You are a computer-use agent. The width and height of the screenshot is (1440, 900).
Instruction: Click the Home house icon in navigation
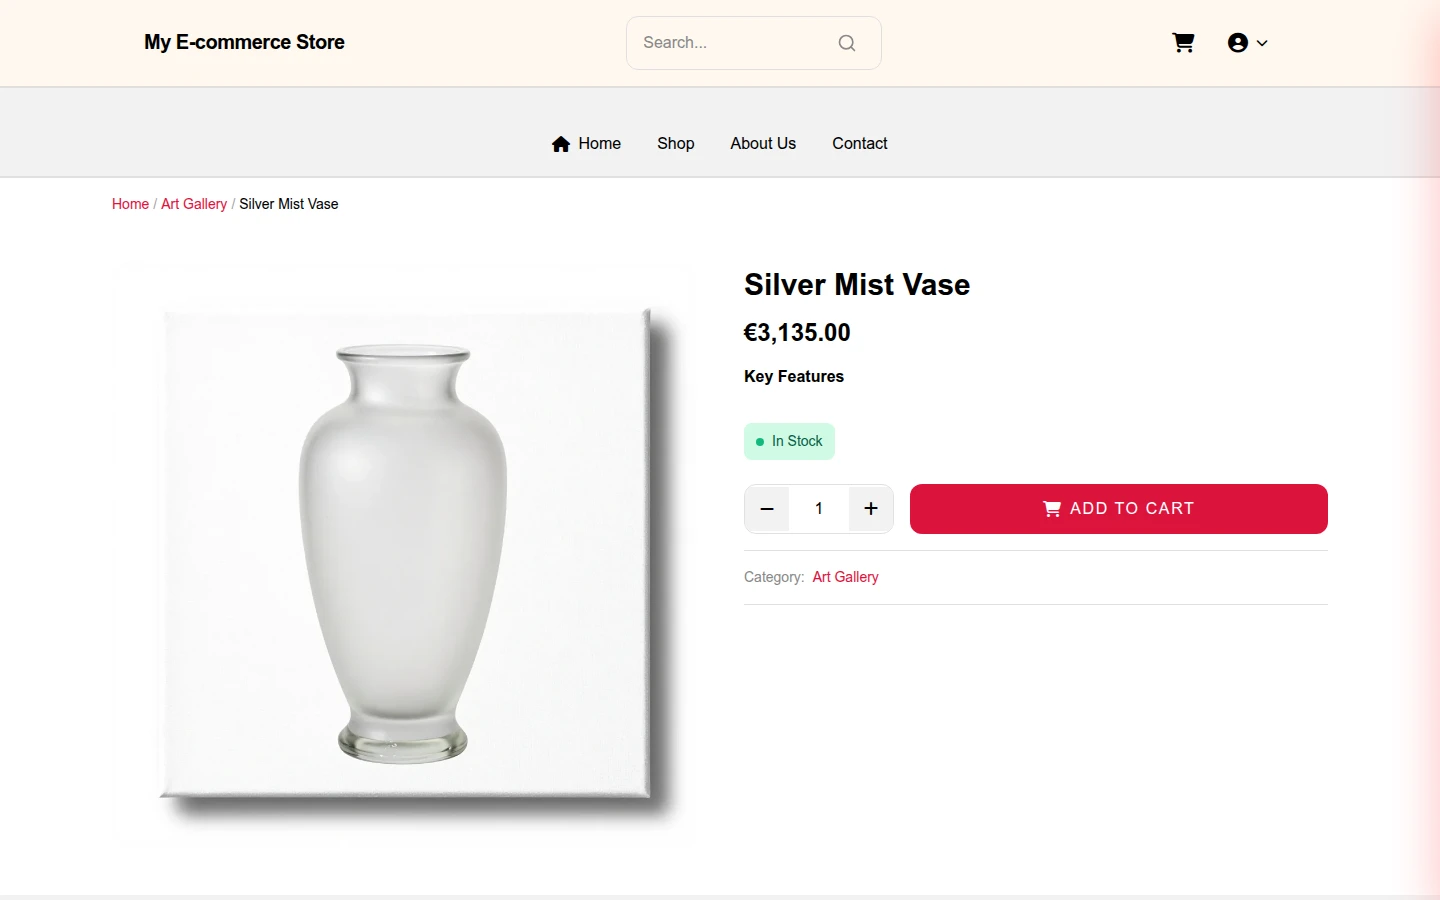(561, 144)
